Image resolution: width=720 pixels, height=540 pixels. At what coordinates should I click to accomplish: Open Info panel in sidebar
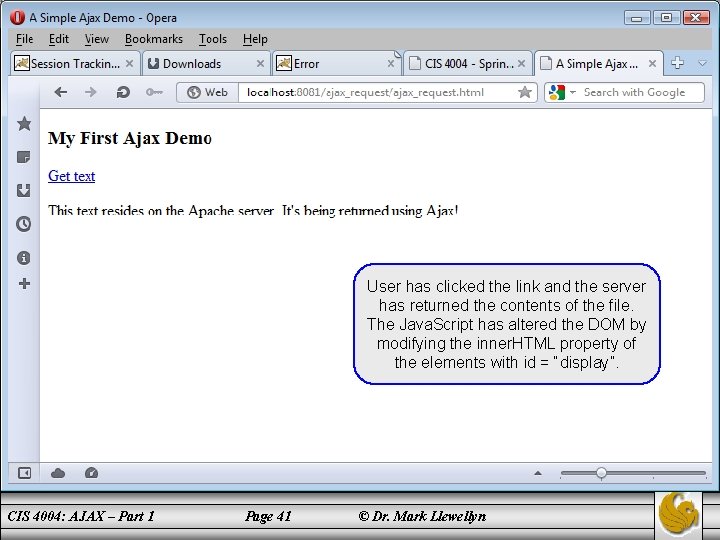[23, 258]
